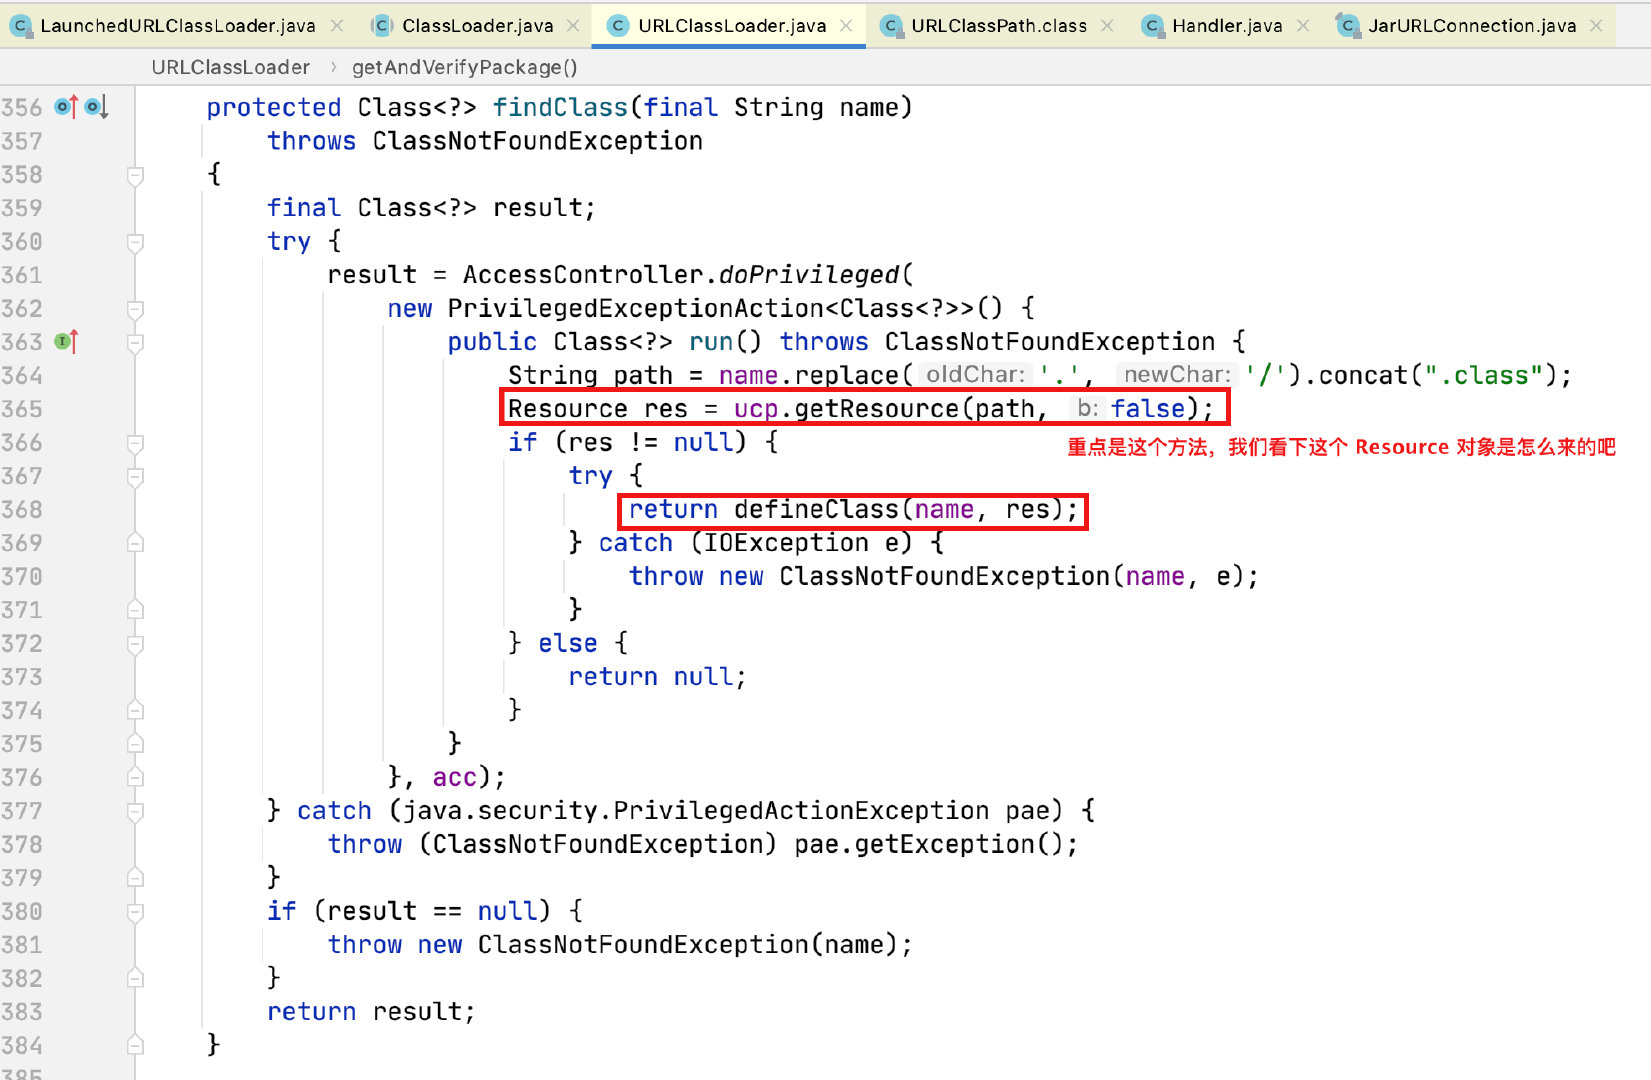
Task: Click the newChar: parameter hint
Action: pyautogui.click(x=1177, y=375)
